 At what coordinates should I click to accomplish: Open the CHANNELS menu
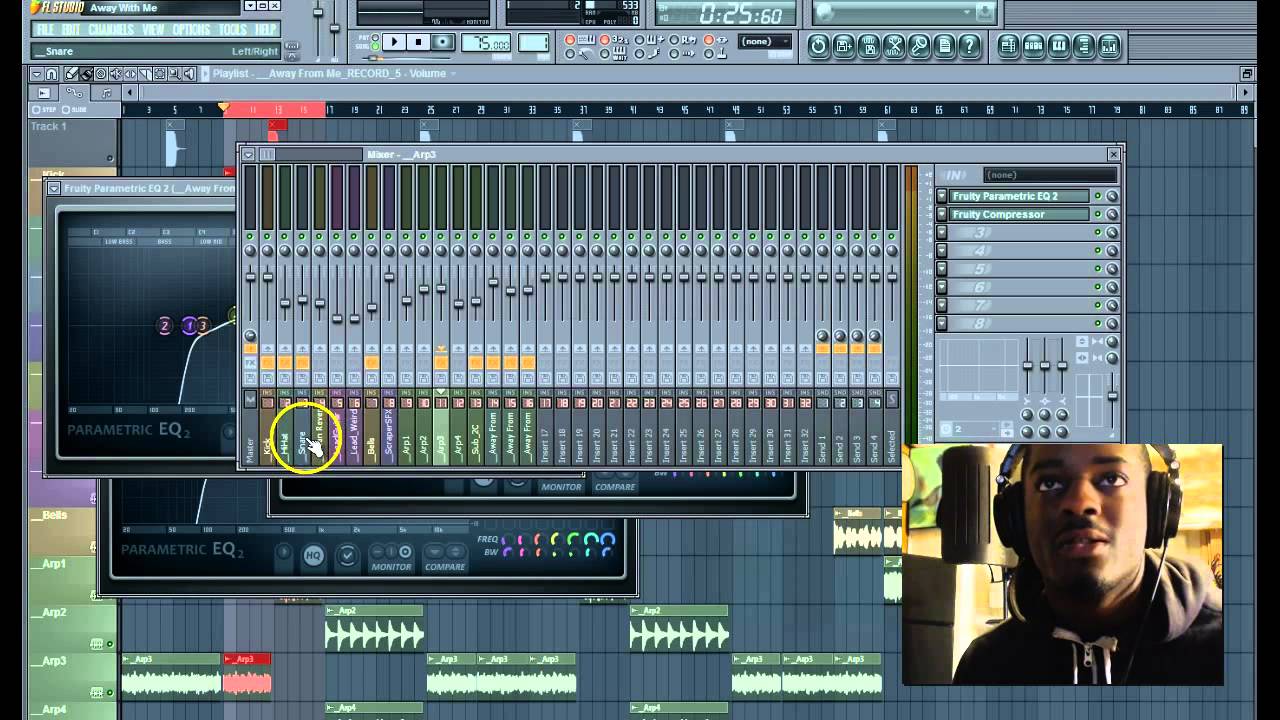click(x=111, y=29)
